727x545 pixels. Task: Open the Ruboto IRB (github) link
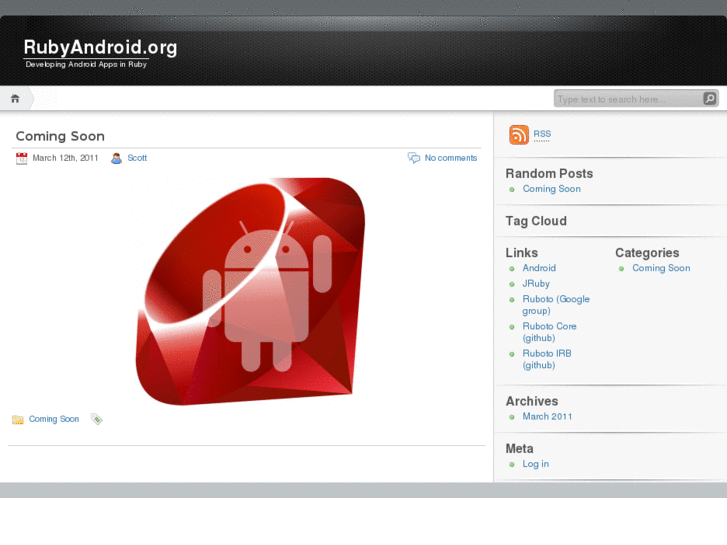click(547, 359)
